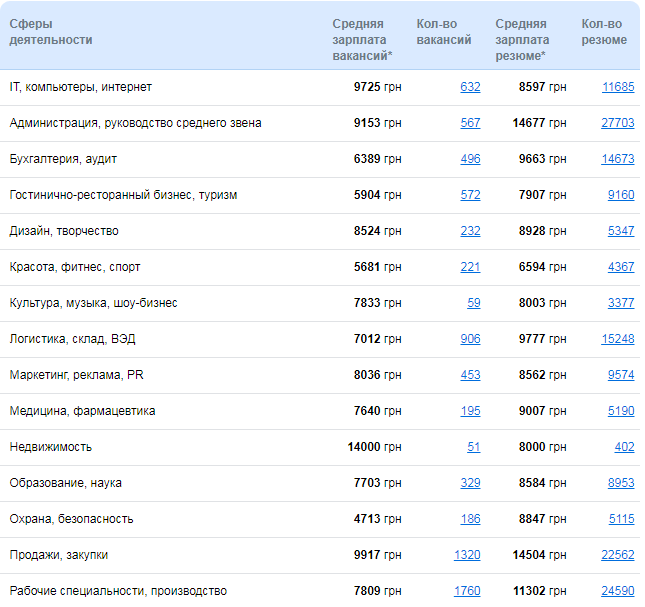Open accounting resumes link 14673
The height and width of the screenshot is (607, 645).
[x=617, y=159]
